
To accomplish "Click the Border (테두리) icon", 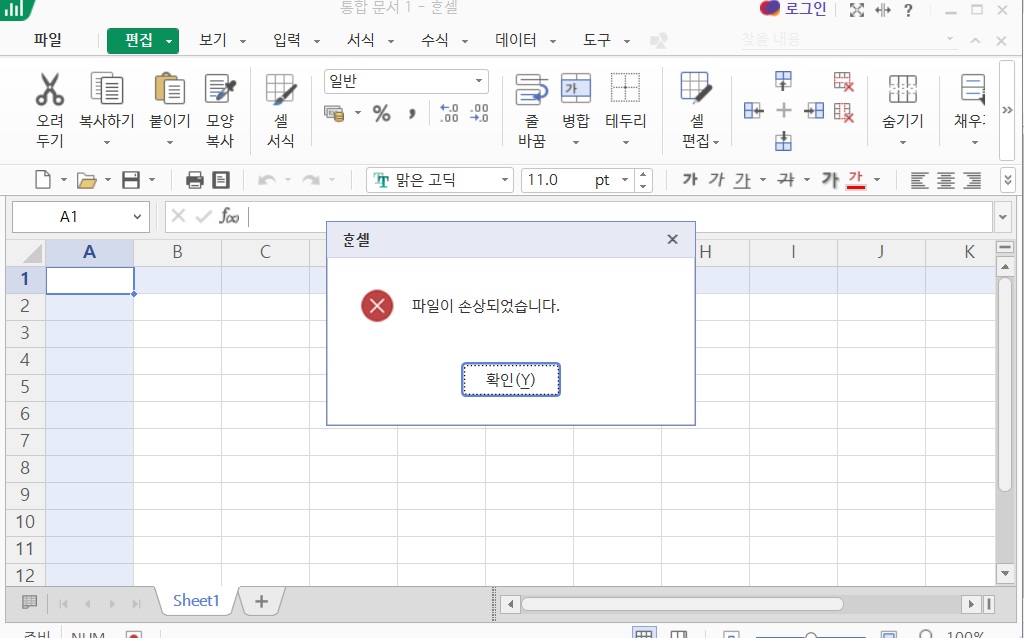I will click(625, 88).
